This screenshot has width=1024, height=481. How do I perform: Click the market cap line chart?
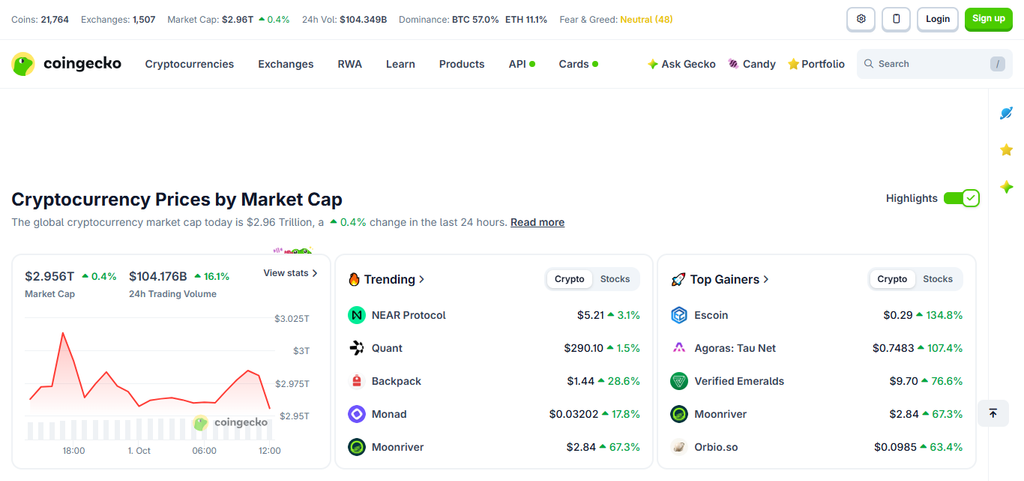(x=150, y=377)
